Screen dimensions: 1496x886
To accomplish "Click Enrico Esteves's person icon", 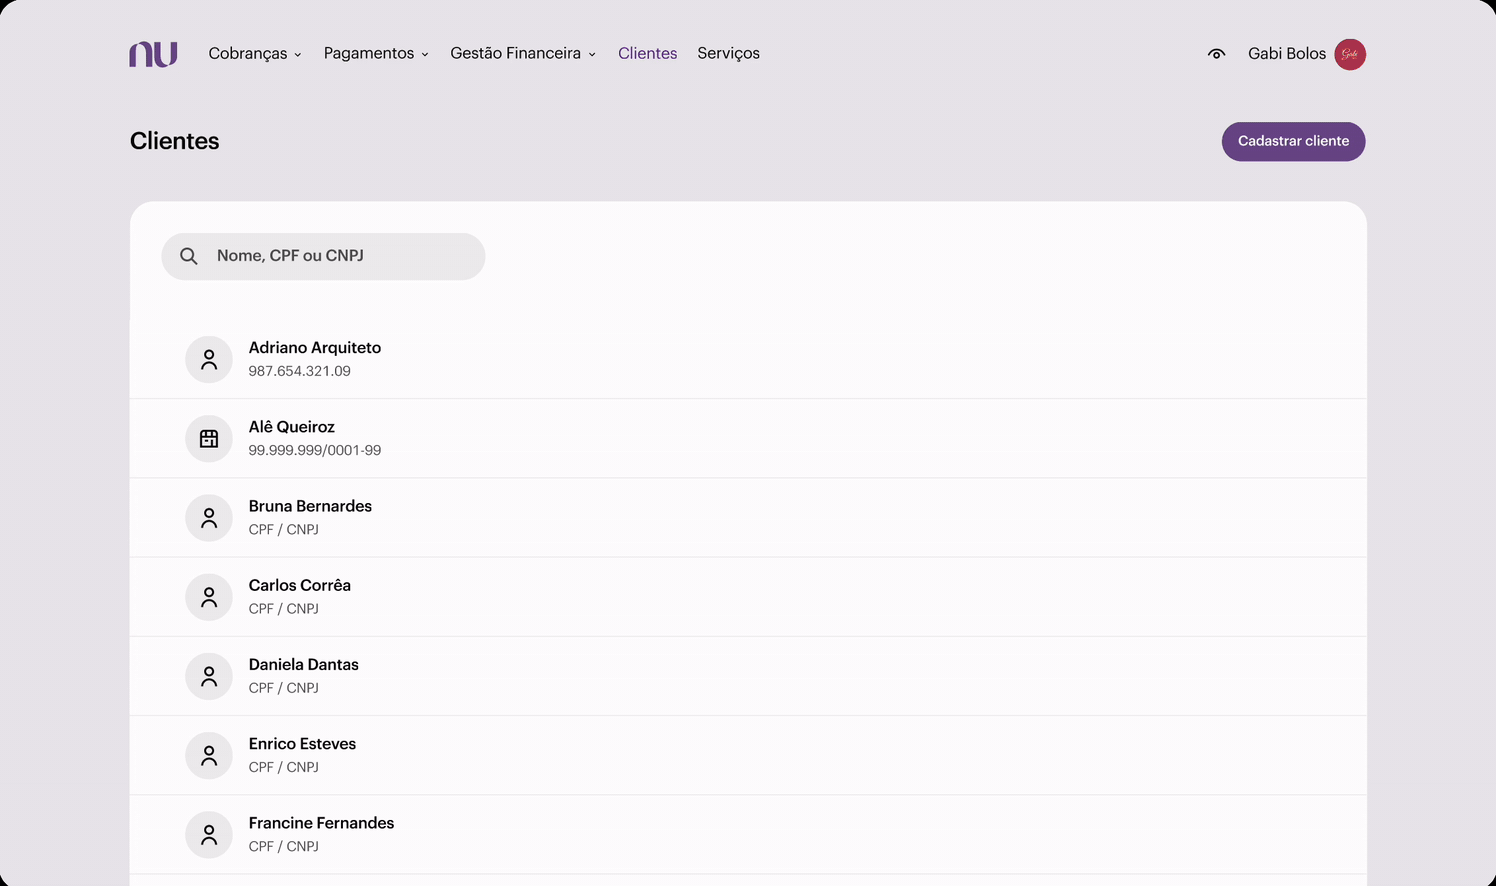I will [x=209, y=755].
